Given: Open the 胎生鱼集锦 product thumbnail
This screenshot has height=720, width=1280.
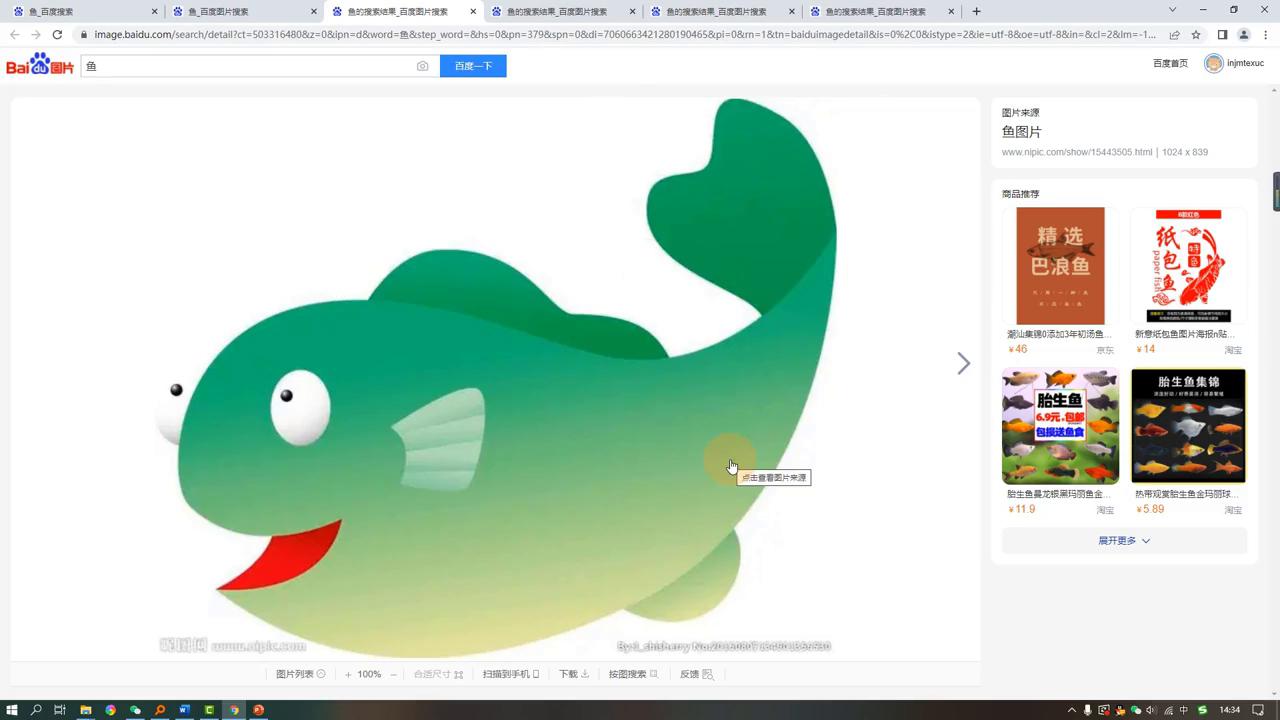Looking at the screenshot, I should [x=1188, y=426].
